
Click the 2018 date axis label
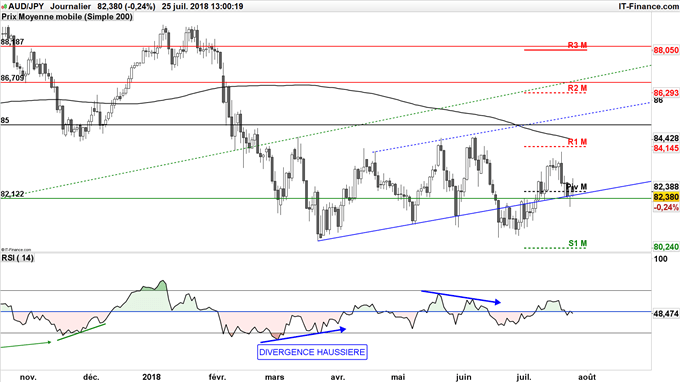click(x=152, y=377)
